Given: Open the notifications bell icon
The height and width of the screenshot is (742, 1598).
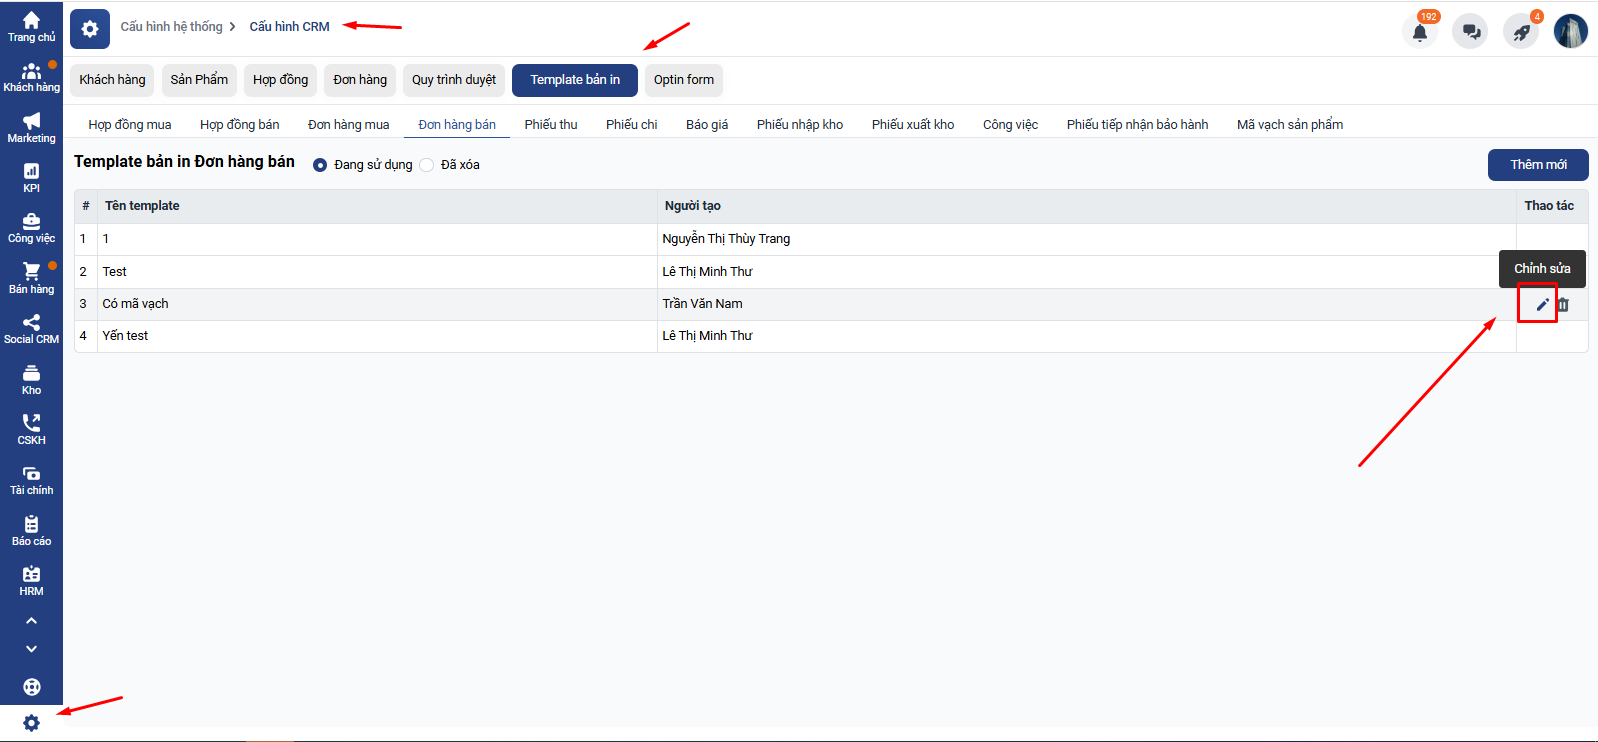Looking at the screenshot, I should (1419, 32).
